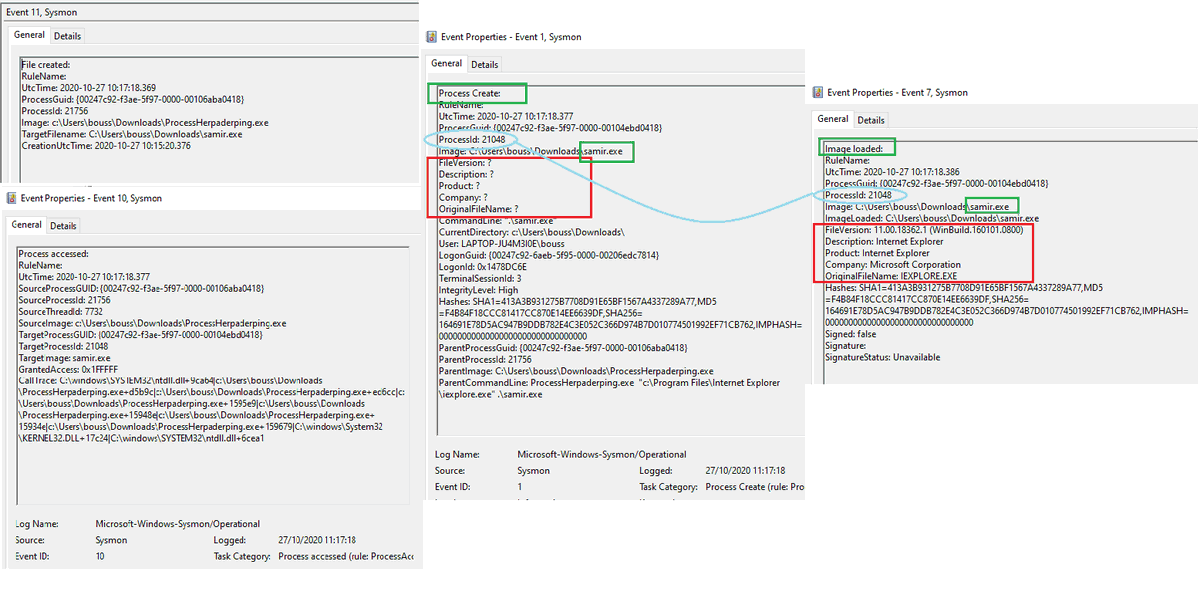Click TerminalSessionId 3 line

pyautogui.click(x=483, y=278)
